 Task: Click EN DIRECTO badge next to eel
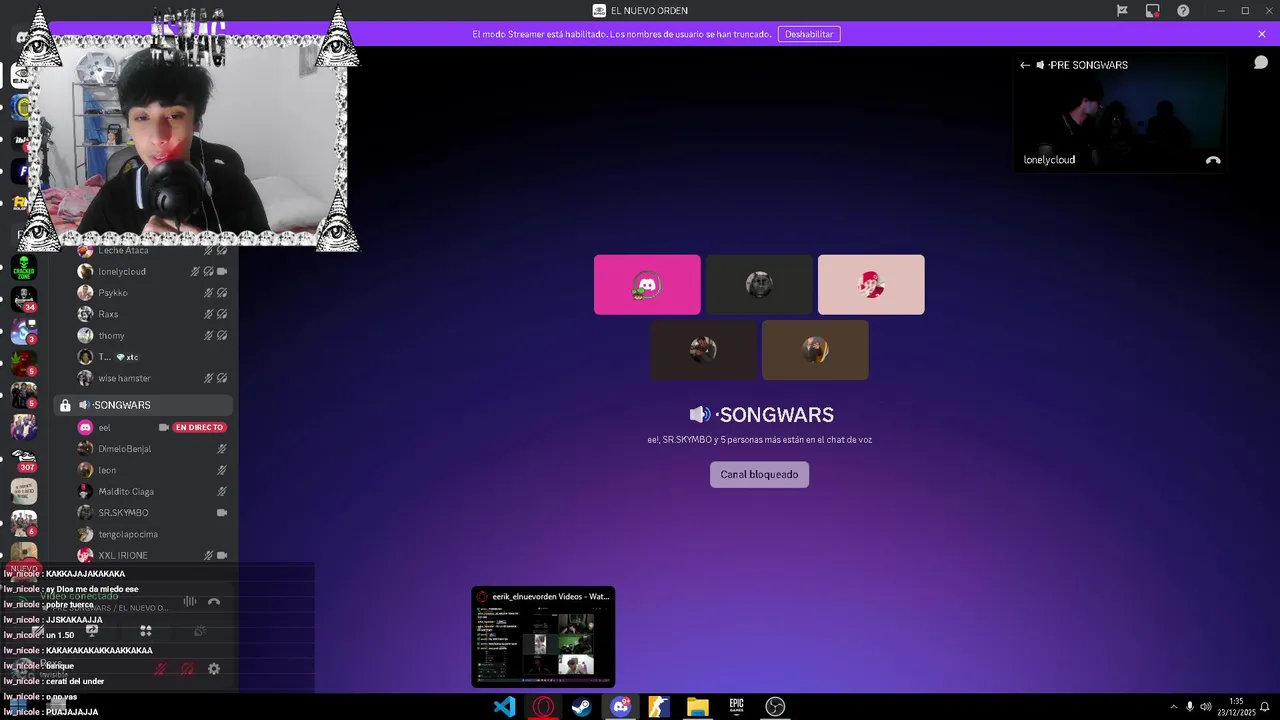coord(200,427)
